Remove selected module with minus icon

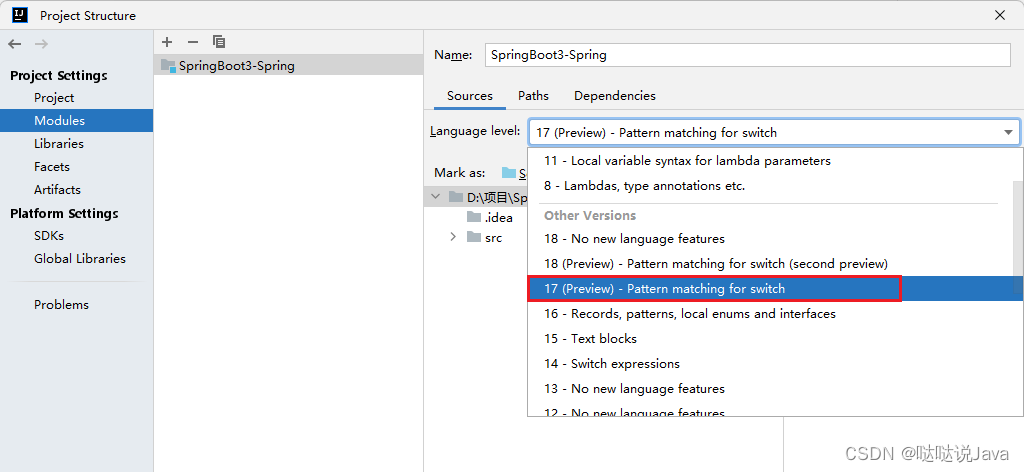193,42
